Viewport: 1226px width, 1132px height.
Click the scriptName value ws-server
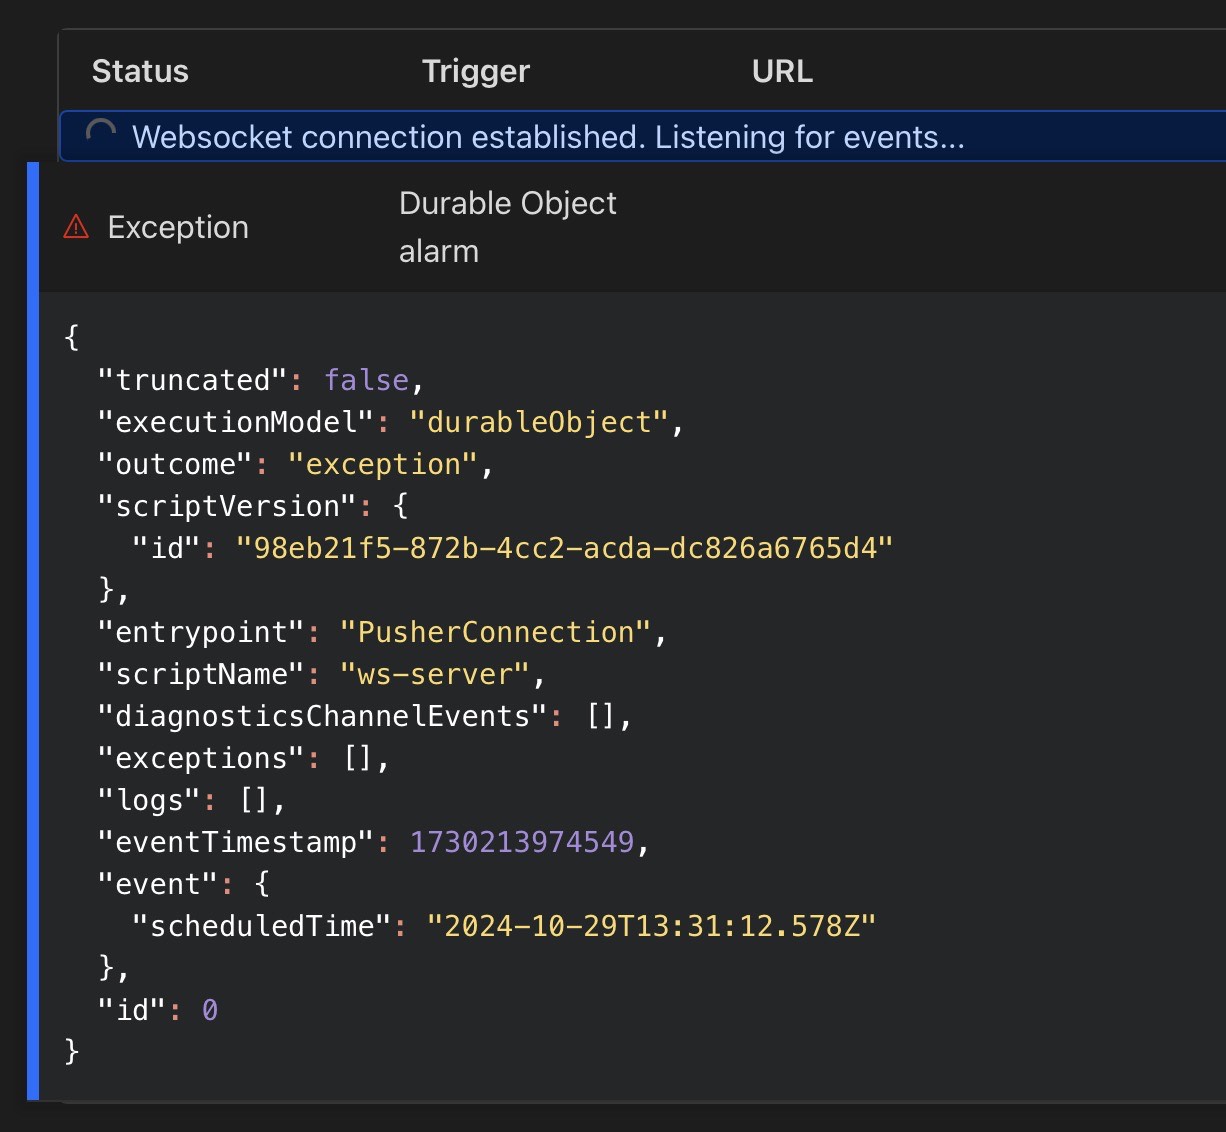tap(435, 674)
